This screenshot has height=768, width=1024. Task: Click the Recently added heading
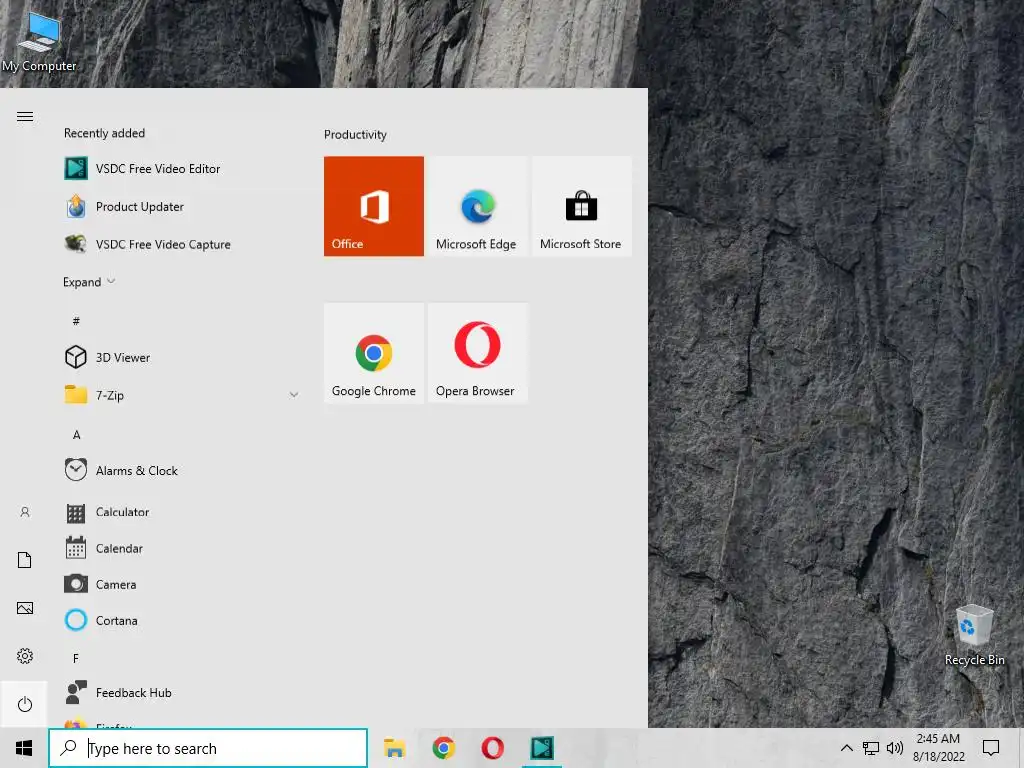point(104,133)
